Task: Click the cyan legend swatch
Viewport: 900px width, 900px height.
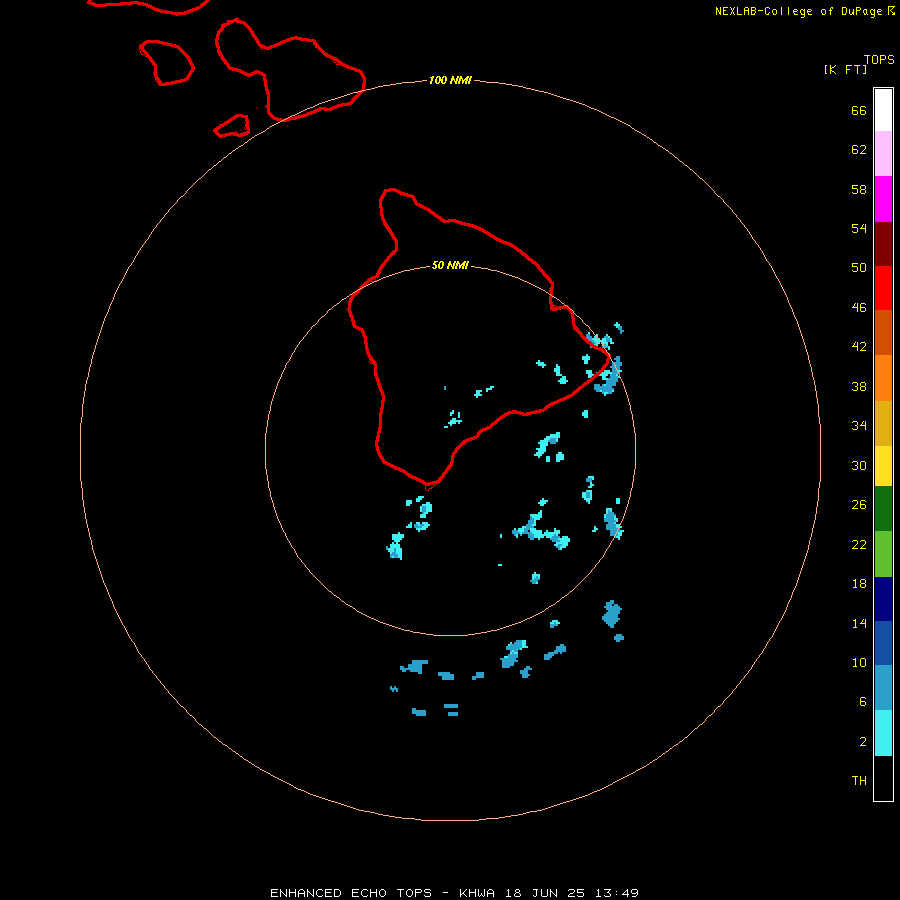Action: pyautogui.click(x=883, y=733)
